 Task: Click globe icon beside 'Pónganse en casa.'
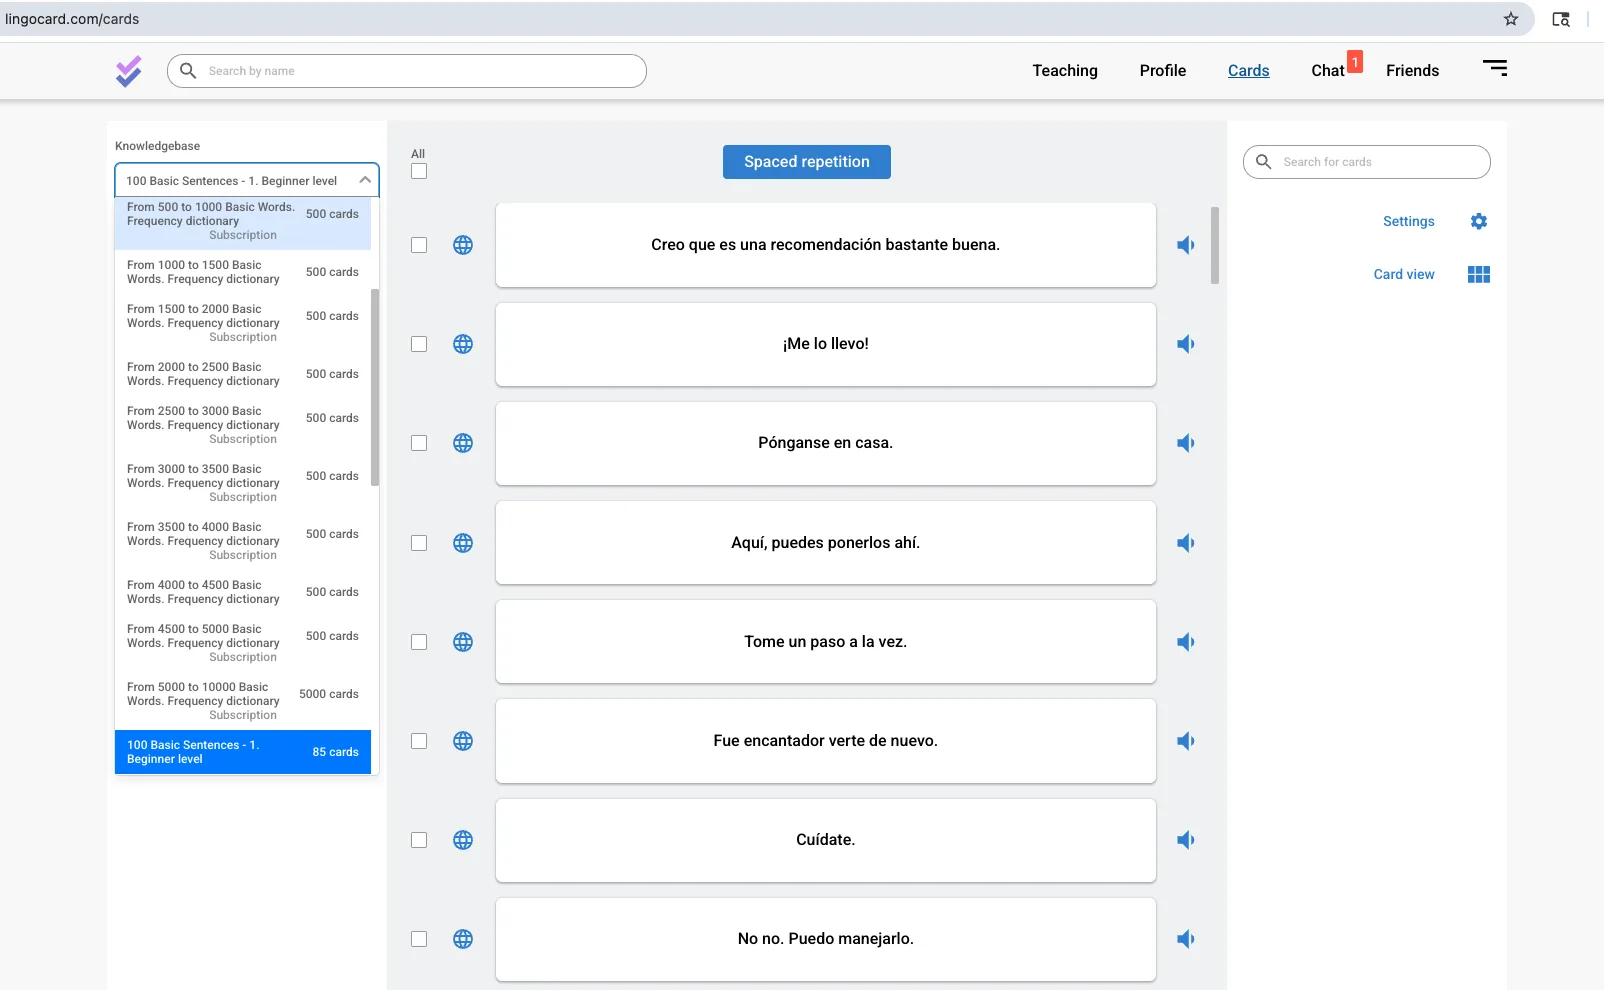pyautogui.click(x=463, y=443)
